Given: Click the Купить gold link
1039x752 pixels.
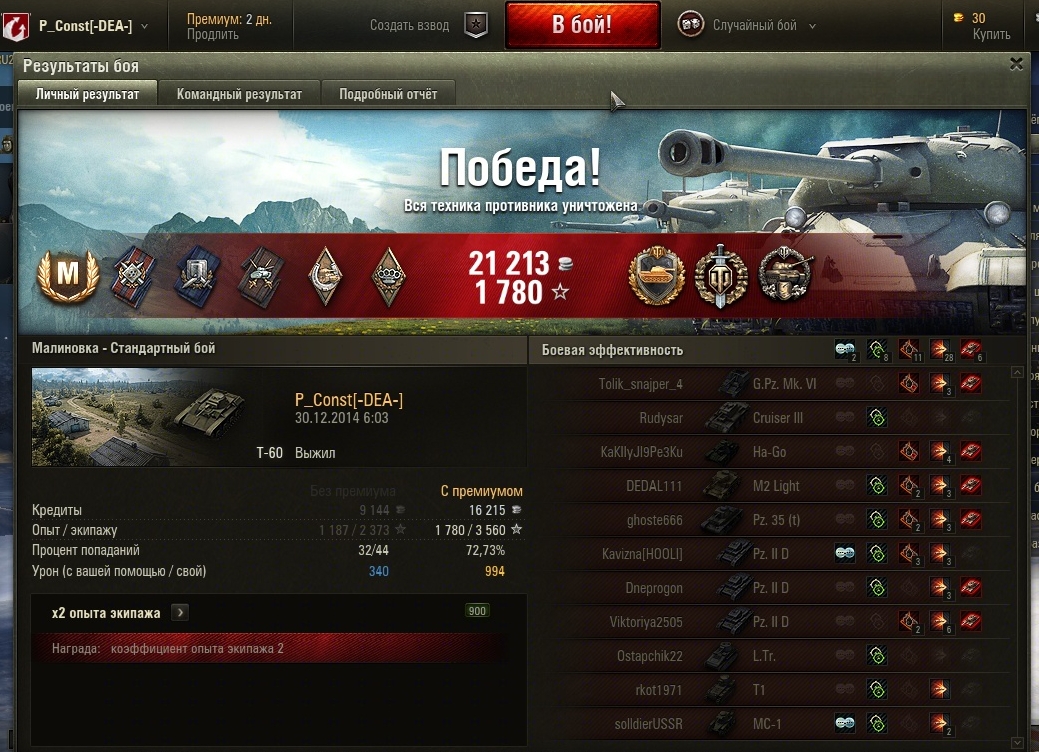Looking at the screenshot, I should pos(991,34).
